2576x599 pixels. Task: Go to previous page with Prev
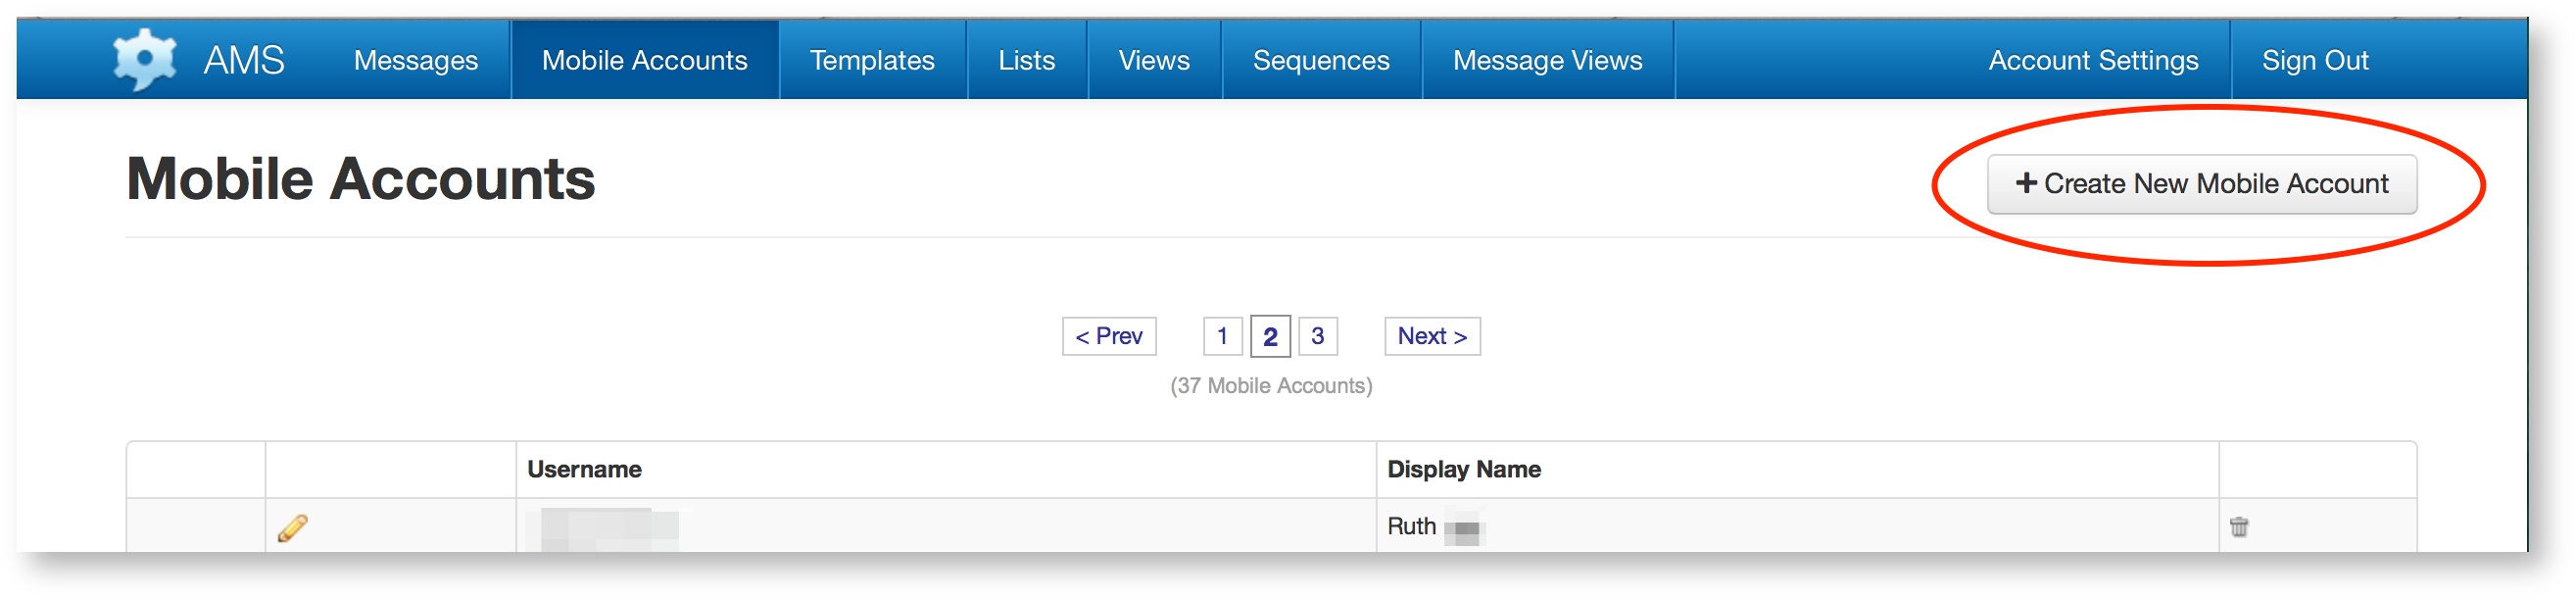[x=1109, y=336]
